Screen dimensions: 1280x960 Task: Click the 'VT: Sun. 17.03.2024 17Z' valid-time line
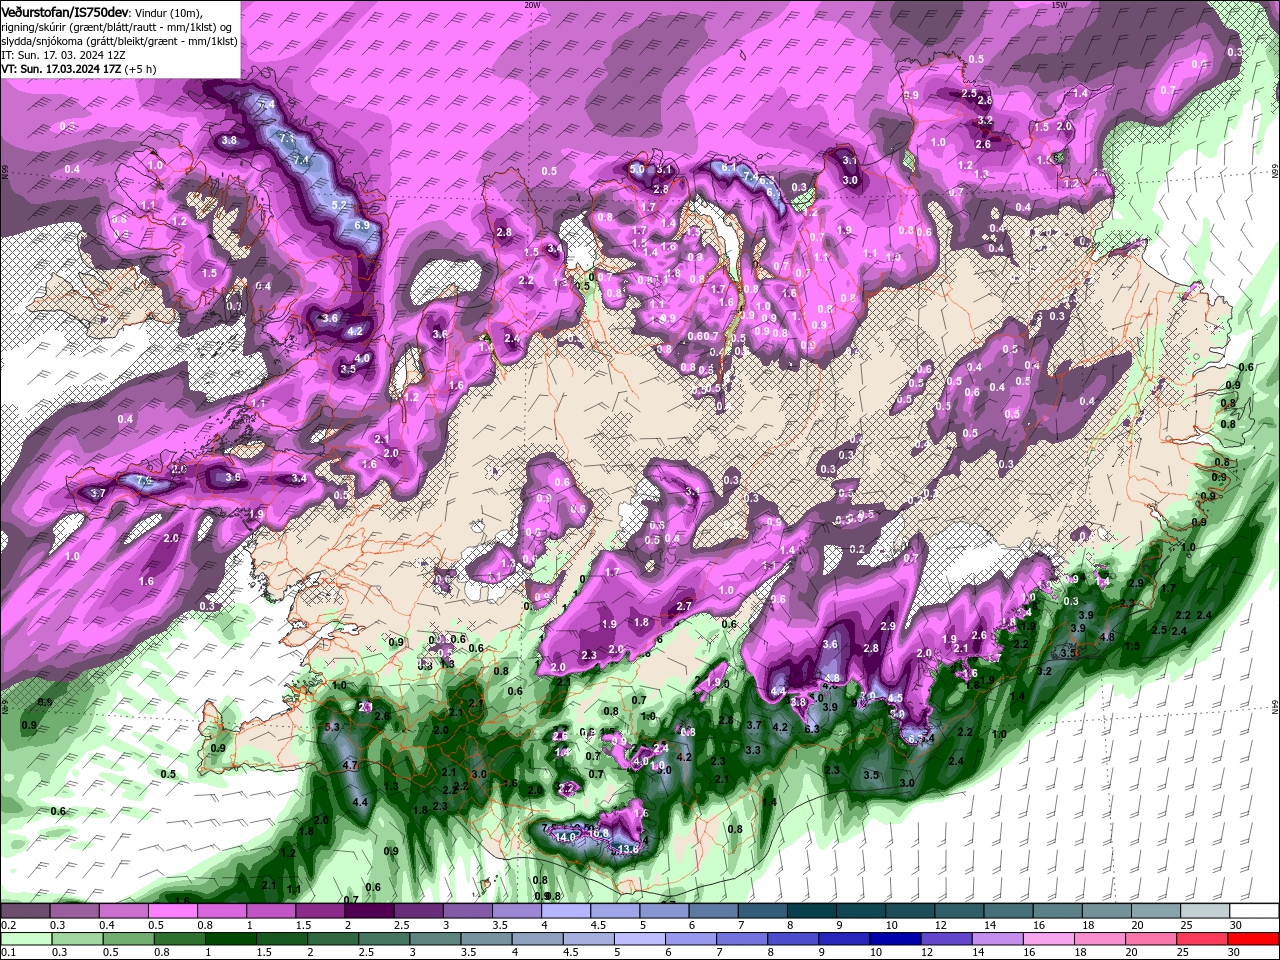pos(61,69)
